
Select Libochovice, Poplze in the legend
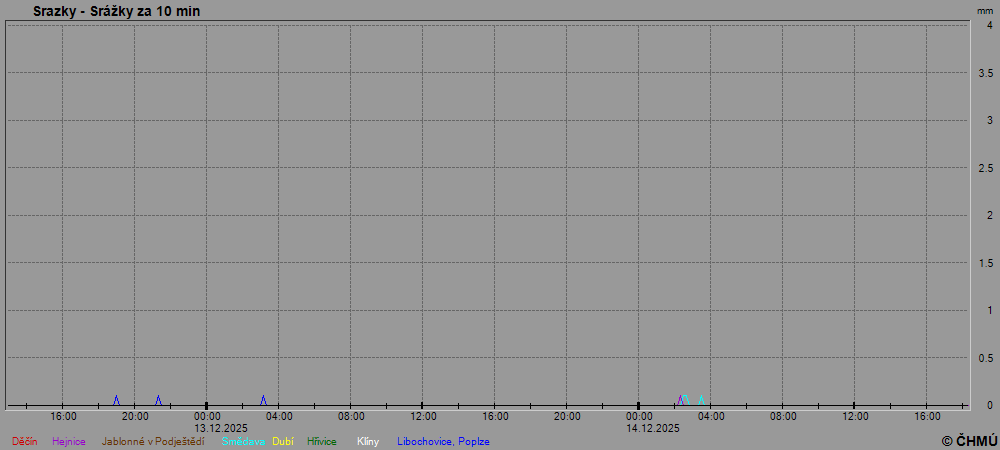pos(443,441)
